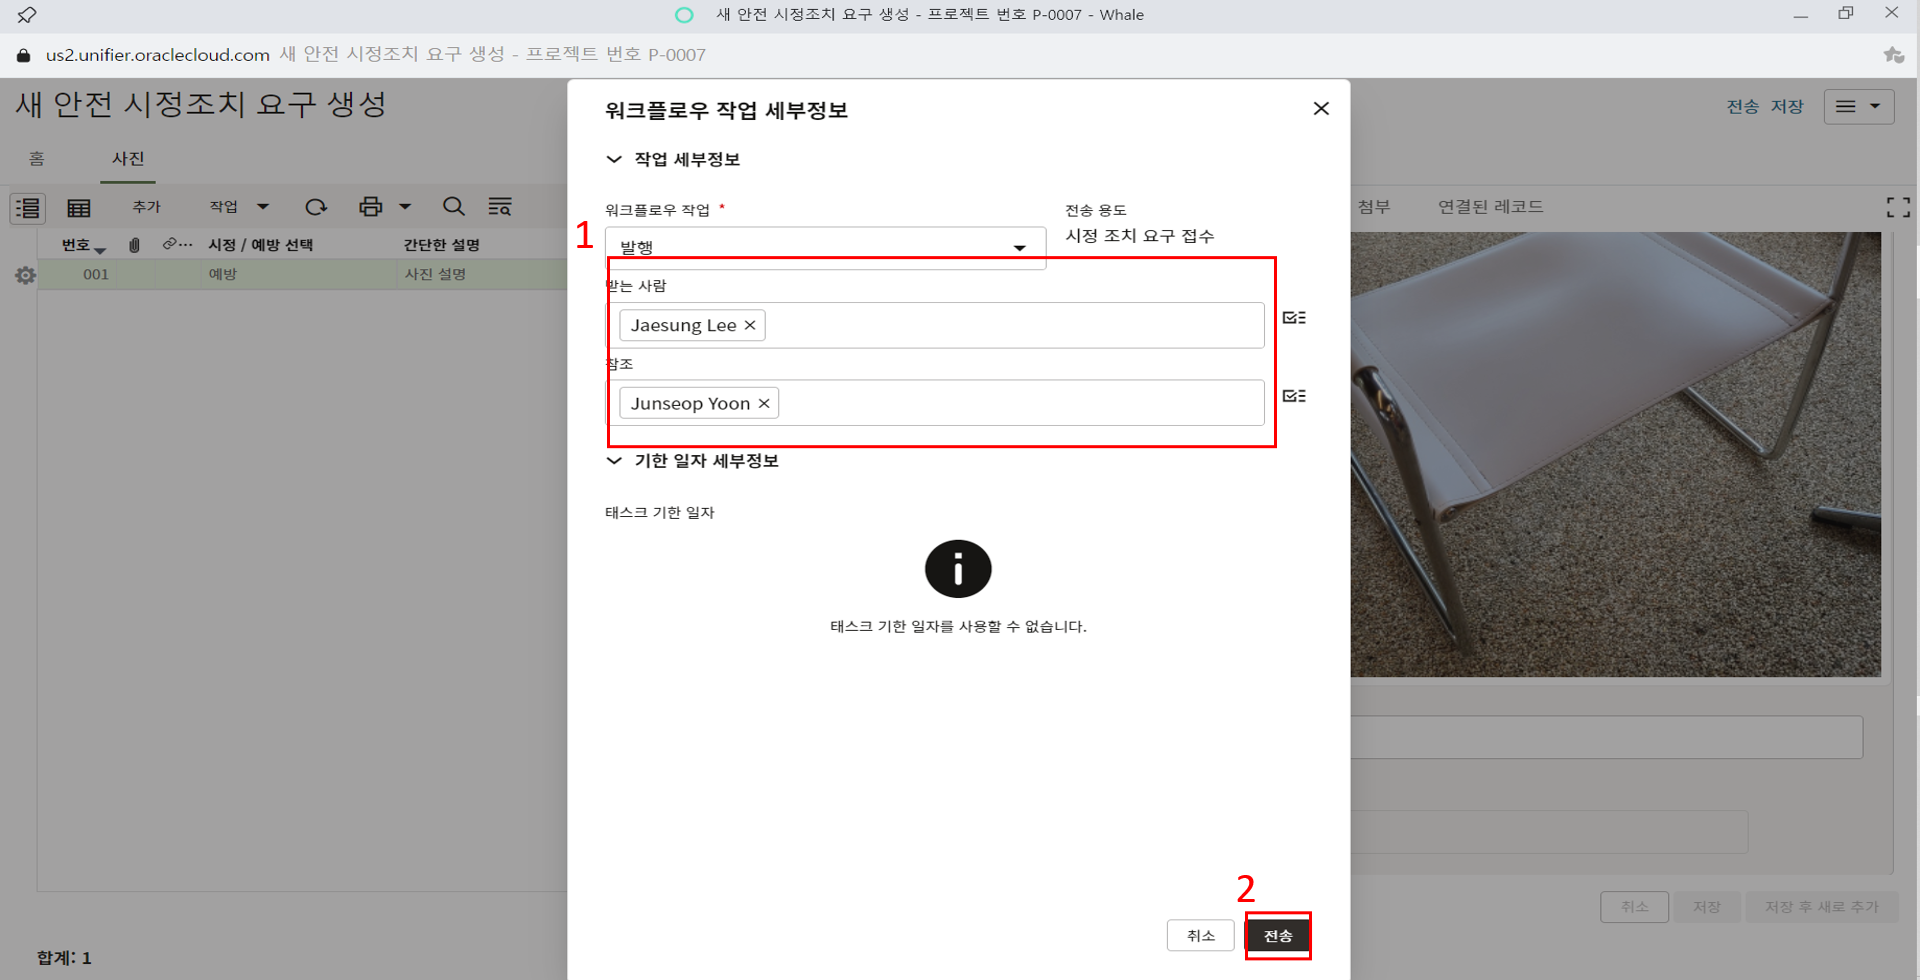
Task: Click the magnifier search icon
Action: point(454,207)
